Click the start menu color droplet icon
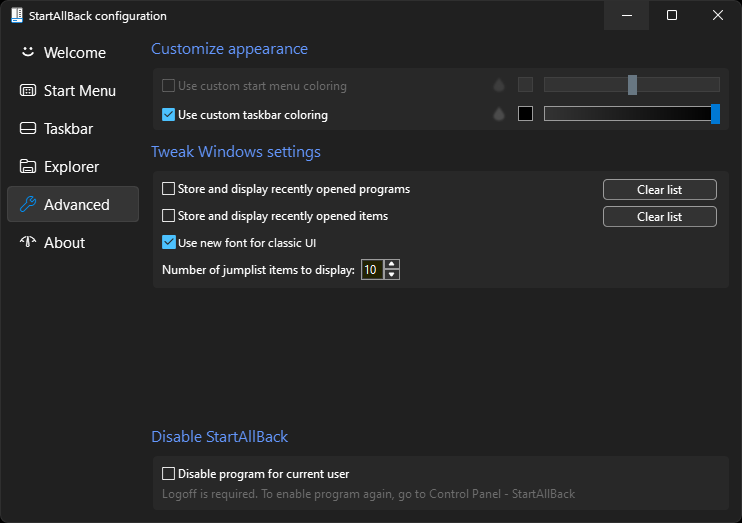Image resolution: width=742 pixels, height=523 pixels. coord(499,85)
